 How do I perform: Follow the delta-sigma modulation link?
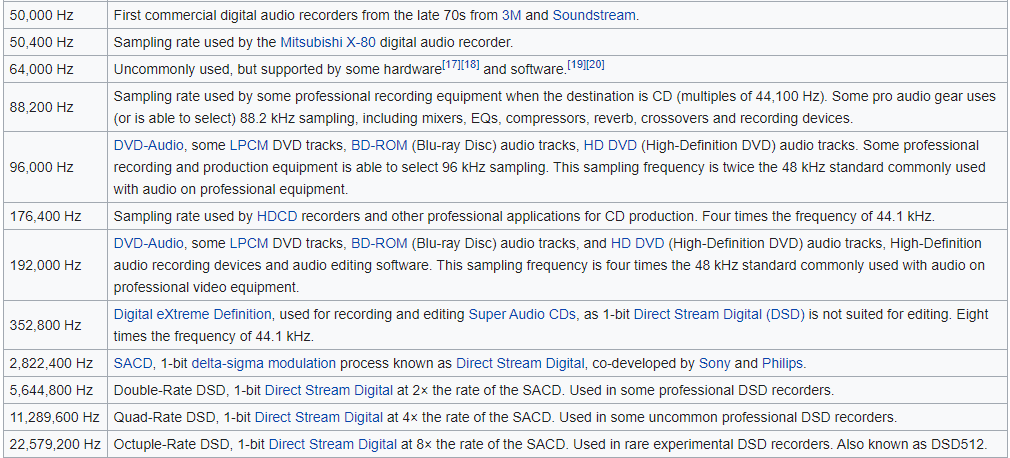click(263, 363)
